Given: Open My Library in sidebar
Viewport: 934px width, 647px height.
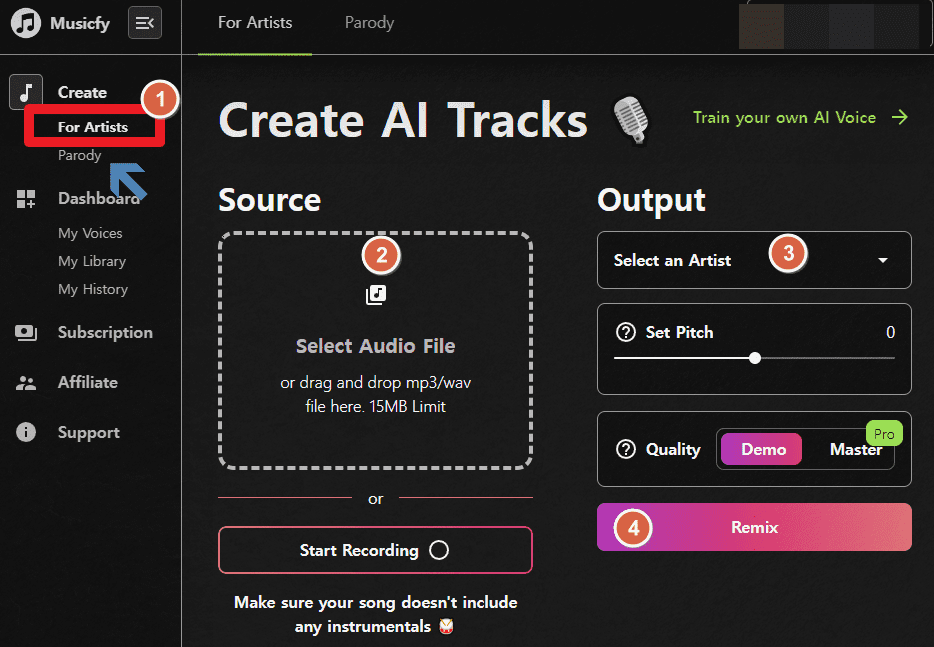Looking at the screenshot, I should tap(92, 261).
